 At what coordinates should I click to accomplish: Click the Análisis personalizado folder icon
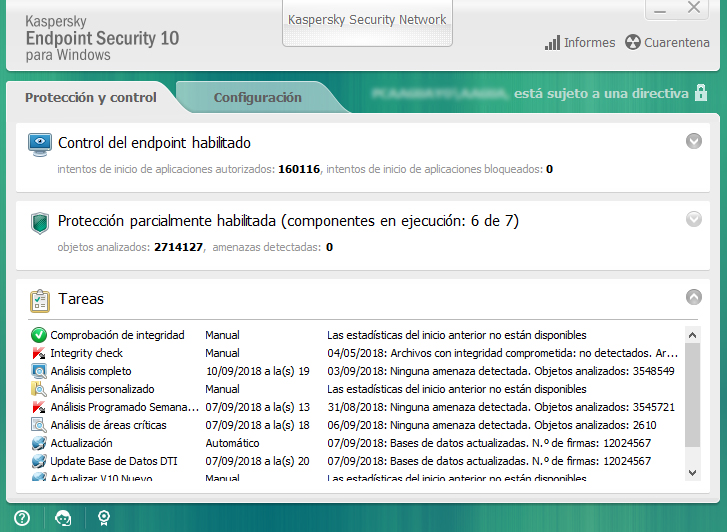pyautogui.click(x=39, y=389)
